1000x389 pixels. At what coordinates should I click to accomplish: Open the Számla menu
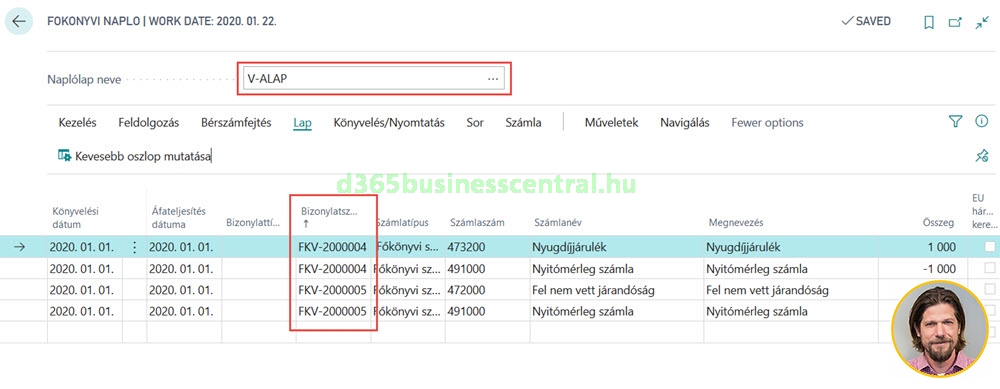[x=523, y=122]
